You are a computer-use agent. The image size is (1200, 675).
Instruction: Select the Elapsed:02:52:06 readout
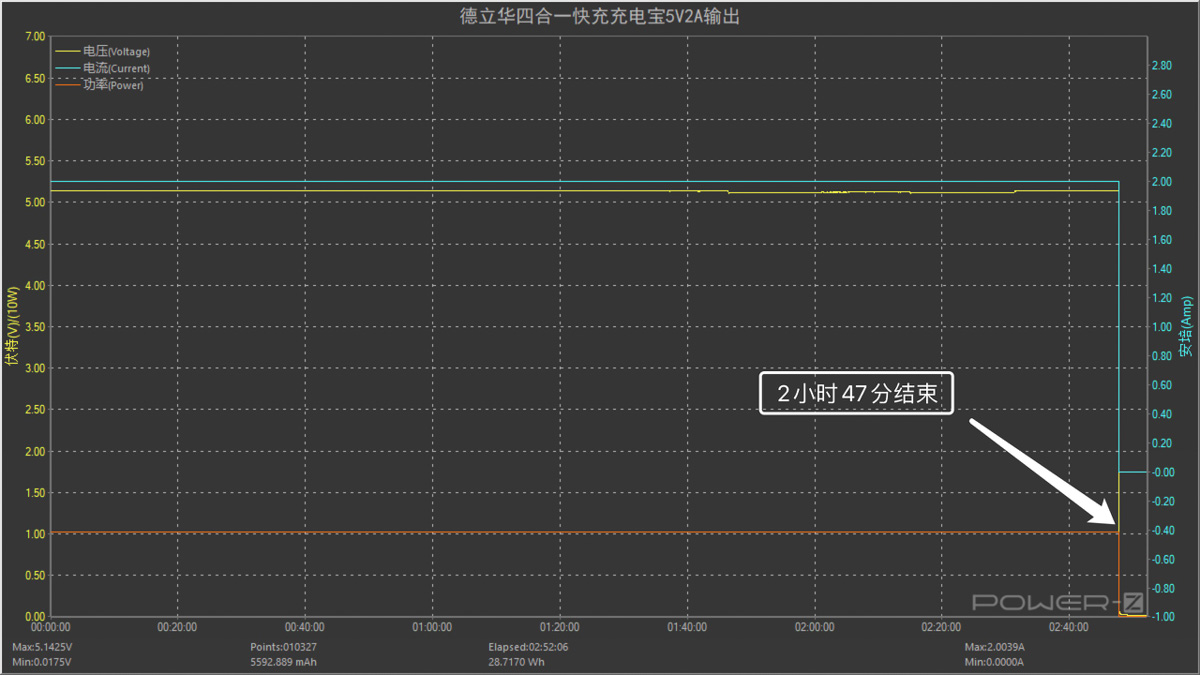pos(528,647)
